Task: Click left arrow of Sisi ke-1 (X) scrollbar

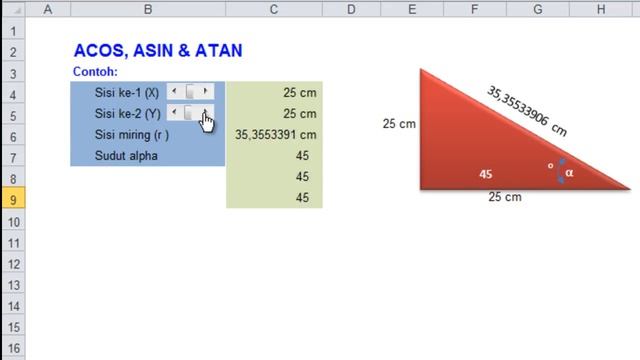Action: 174,91
